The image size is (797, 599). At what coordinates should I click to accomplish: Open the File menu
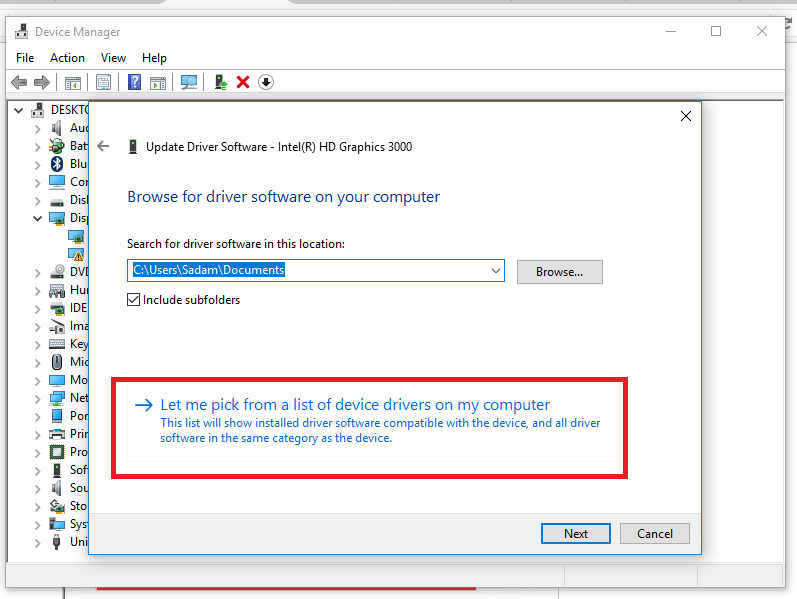coord(25,58)
